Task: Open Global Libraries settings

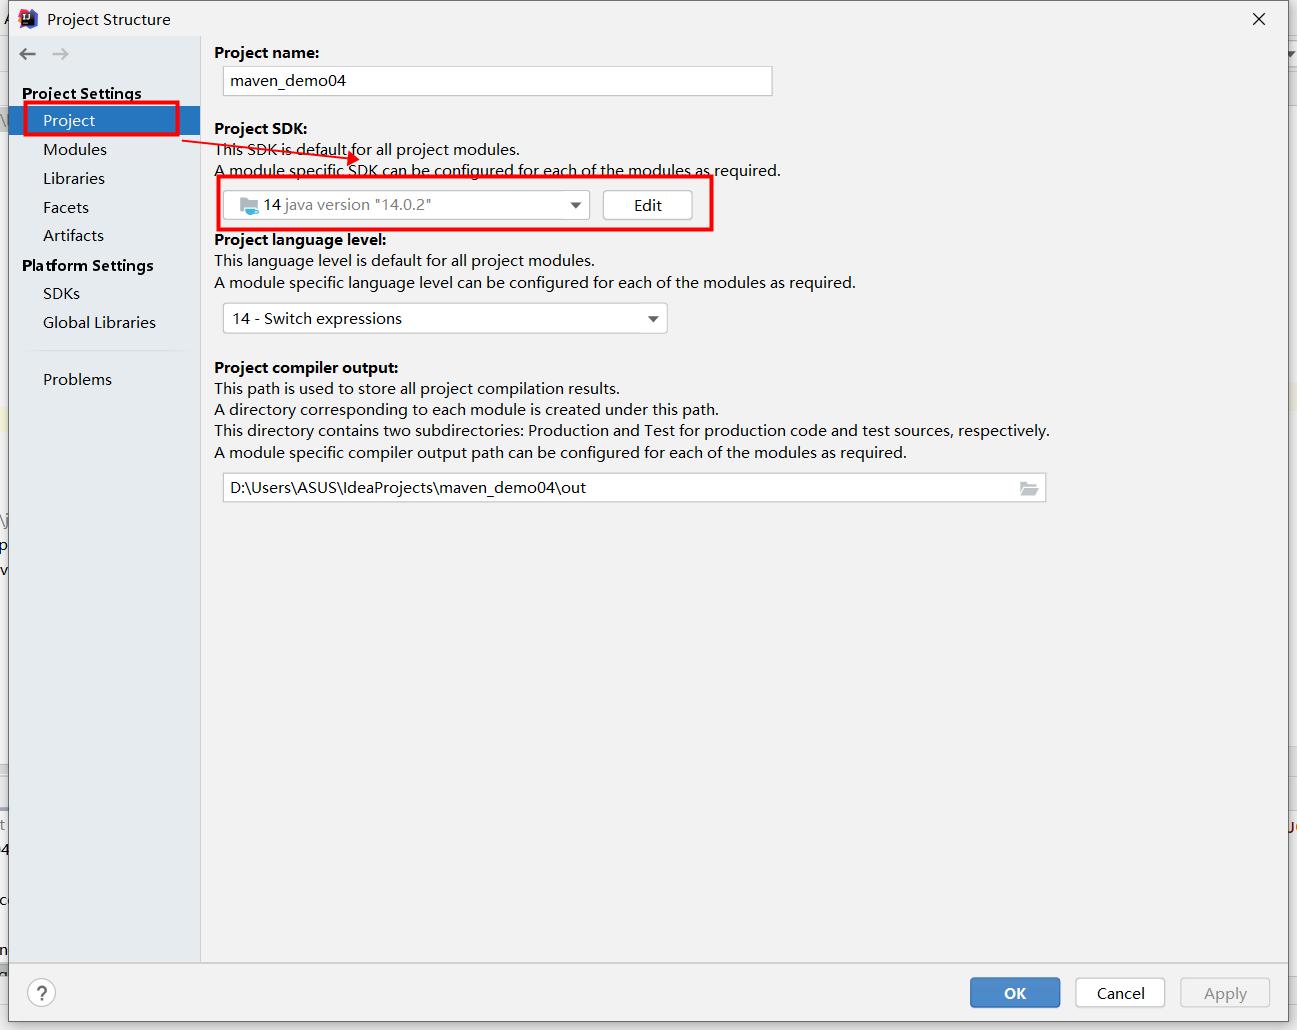Action: click(99, 323)
